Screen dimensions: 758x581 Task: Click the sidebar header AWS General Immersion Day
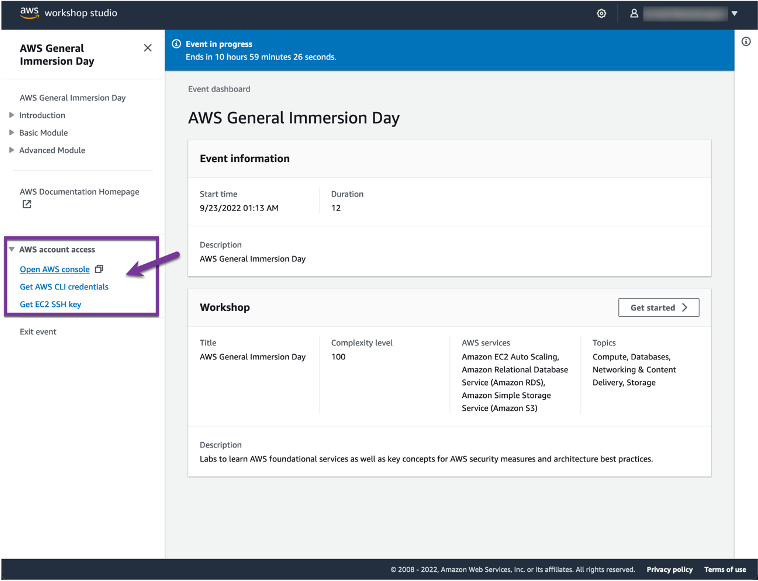(x=57, y=55)
